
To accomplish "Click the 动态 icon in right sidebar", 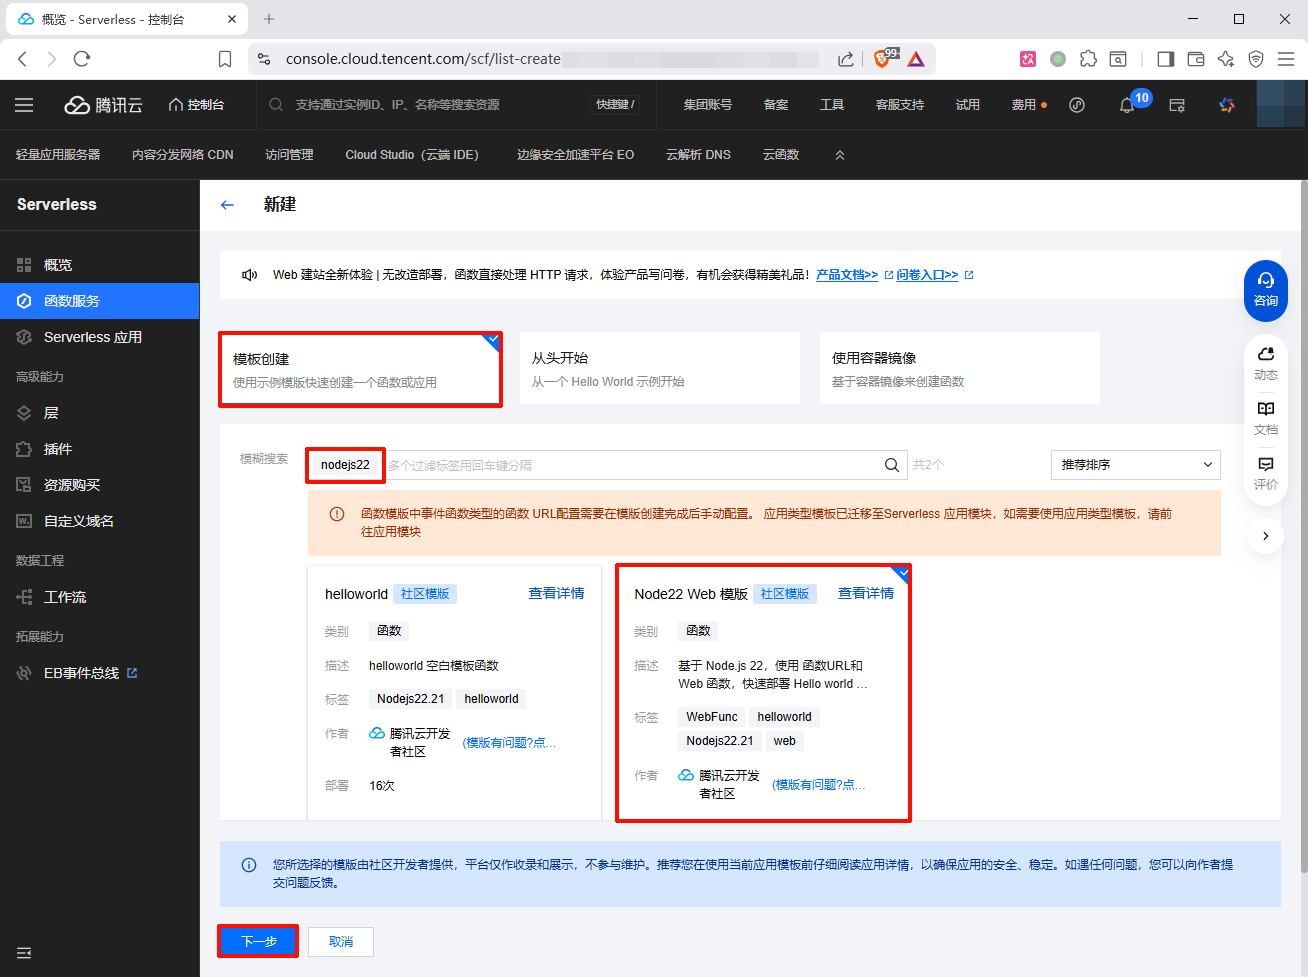I will [1265, 362].
